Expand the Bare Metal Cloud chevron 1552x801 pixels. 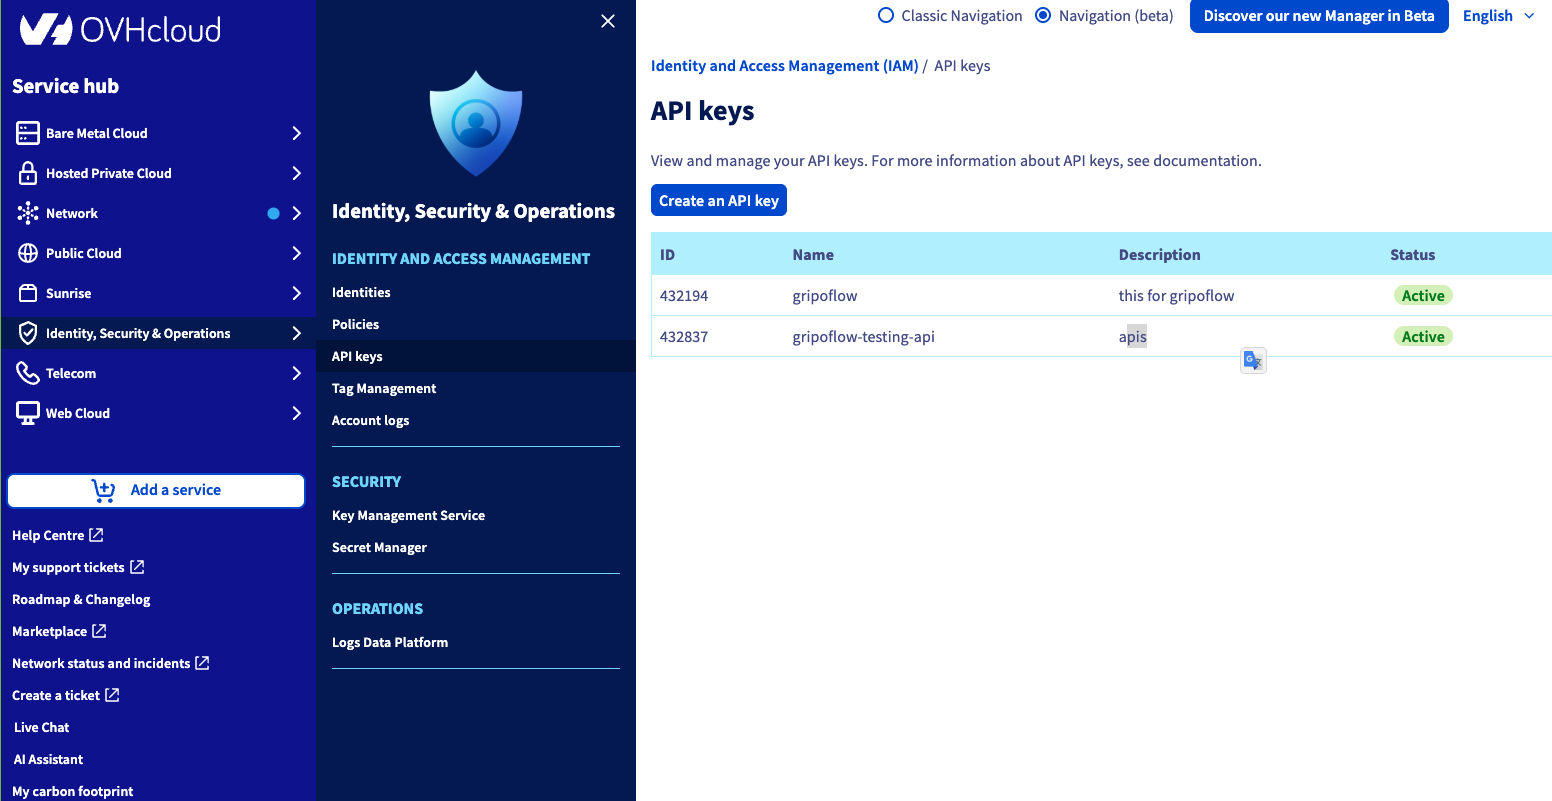point(296,133)
